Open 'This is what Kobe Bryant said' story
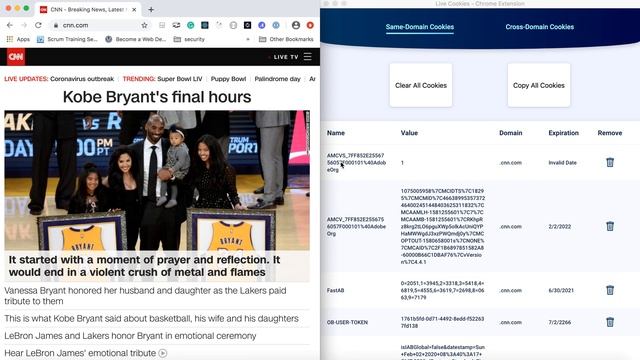Image resolution: width=640 pixels, height=360 pixels. [x=151, y=318]
